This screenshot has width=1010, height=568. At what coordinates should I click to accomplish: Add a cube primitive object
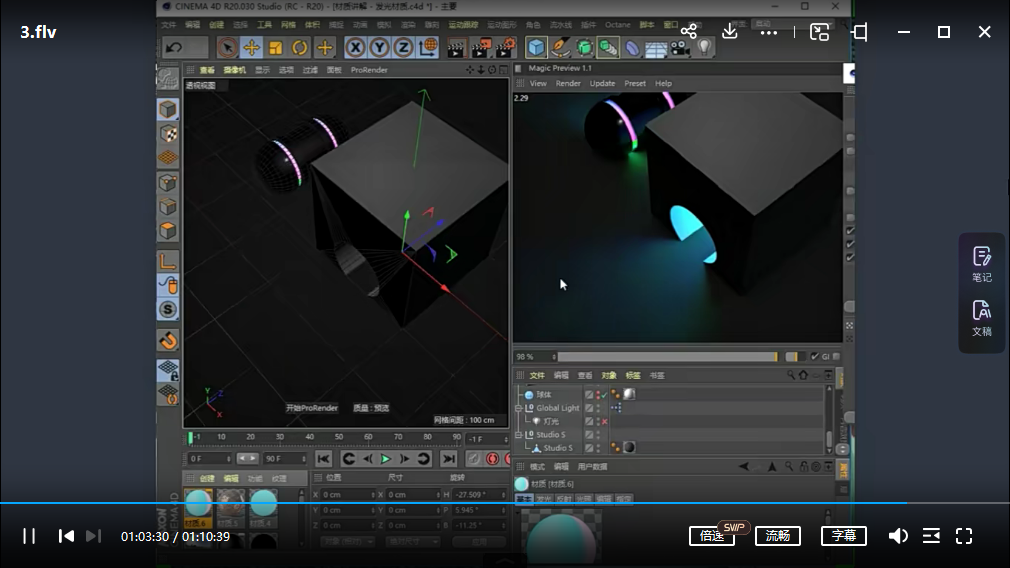pos(536,48)
